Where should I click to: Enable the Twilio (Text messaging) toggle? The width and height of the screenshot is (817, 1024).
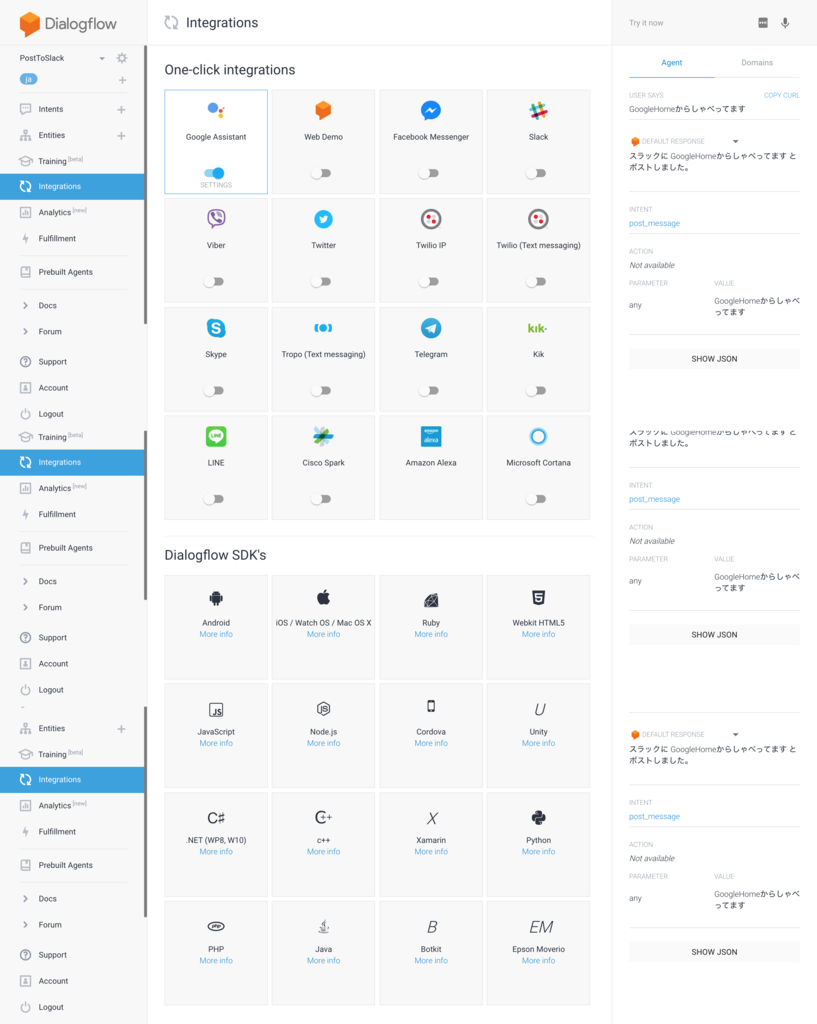coord(536,281)
